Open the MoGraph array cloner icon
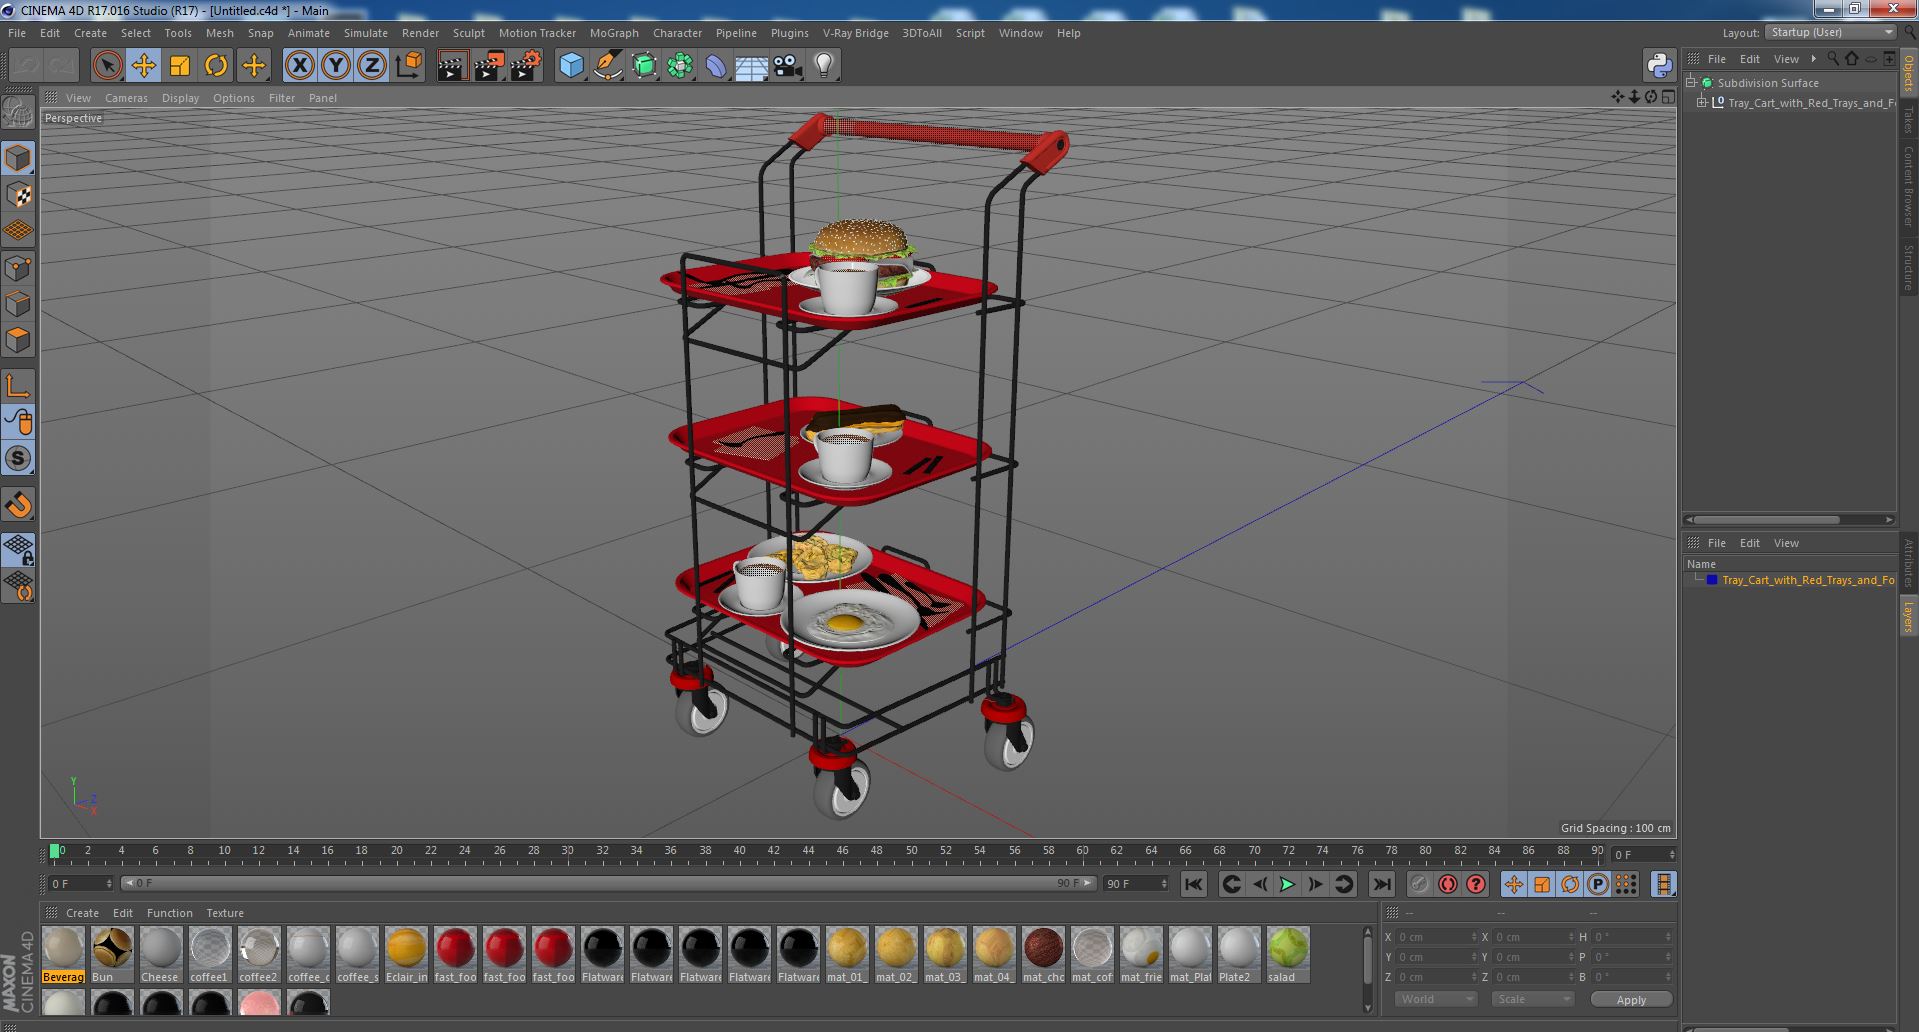1919x1032 pixels. point(680,66)
